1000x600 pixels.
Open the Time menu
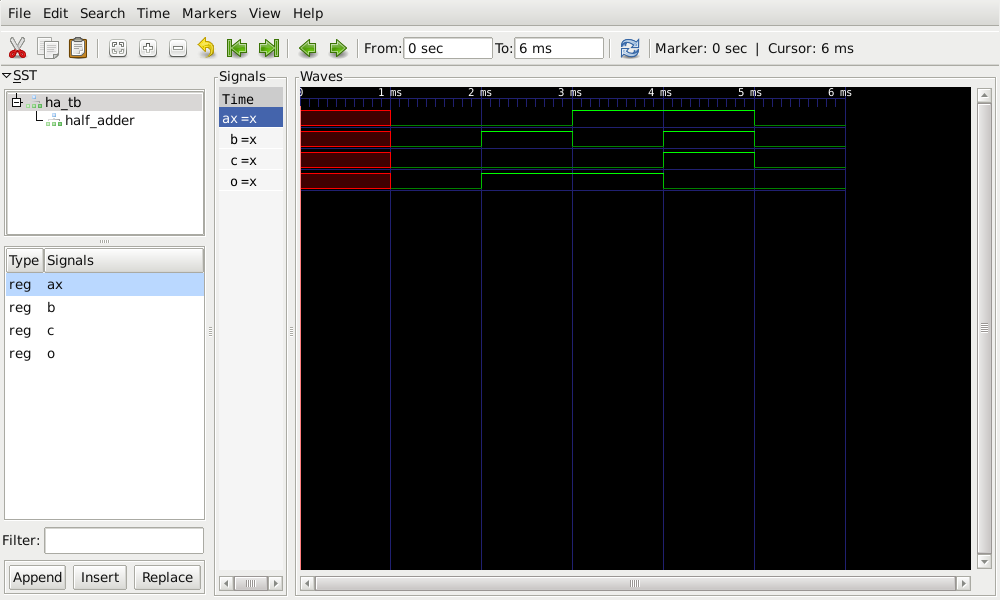pos(153,13)
